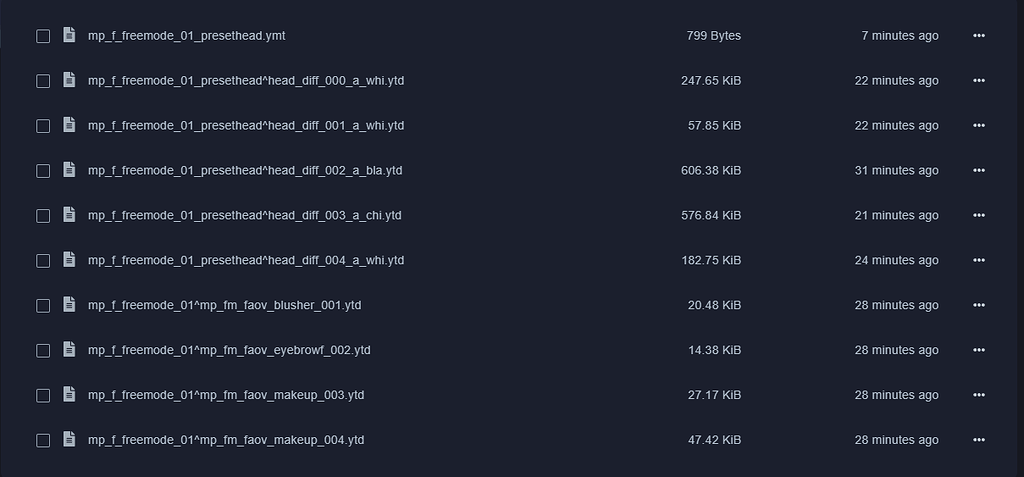Click file icon for head_diff_000_a_whi.ytd
The image size is (1024, 477).
pyautogui.click(x=69, y=81)
